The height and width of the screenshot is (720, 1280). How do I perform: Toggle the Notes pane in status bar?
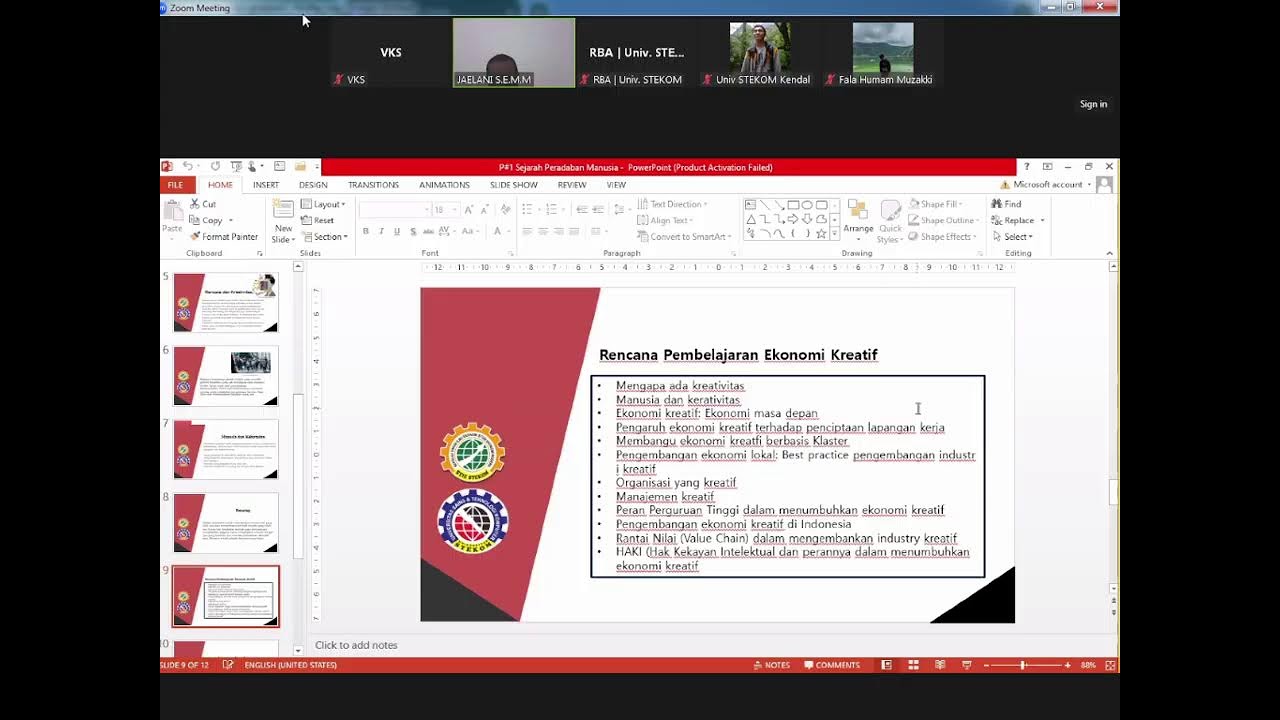[771, 665]
